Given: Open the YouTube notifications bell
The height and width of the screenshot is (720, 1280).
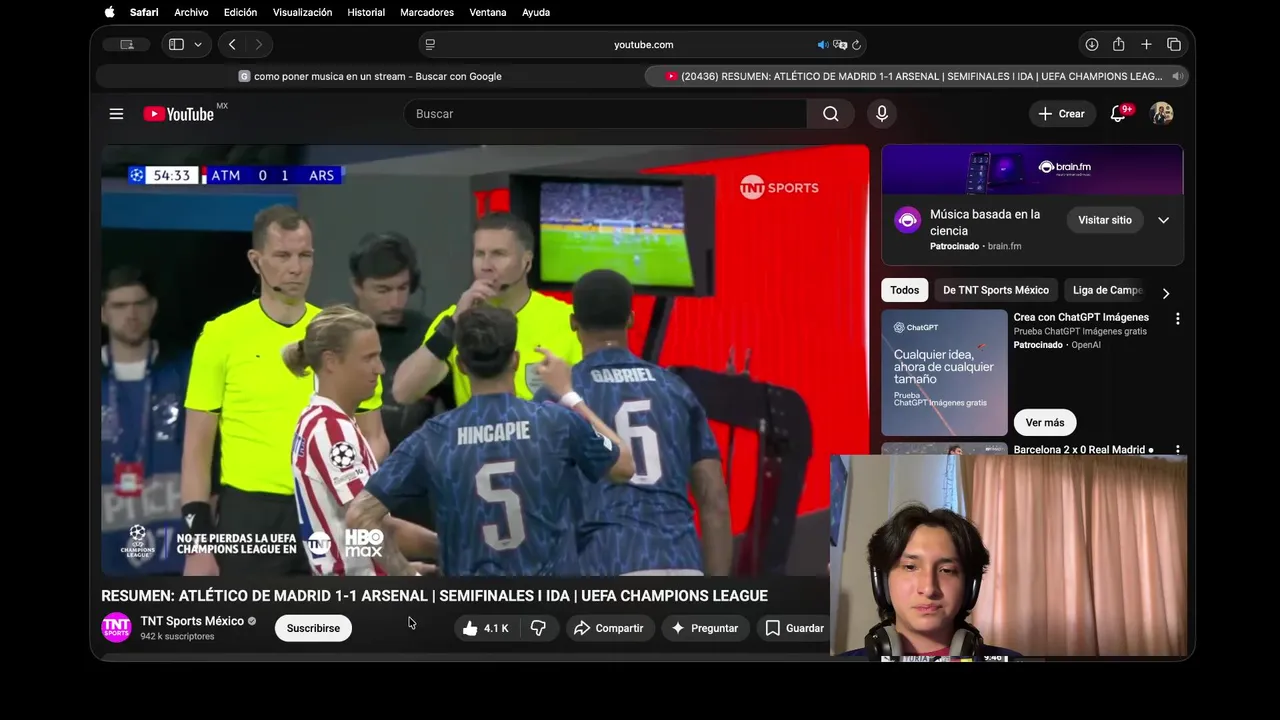Looking at the screenshot, I should pos(1118,114).
